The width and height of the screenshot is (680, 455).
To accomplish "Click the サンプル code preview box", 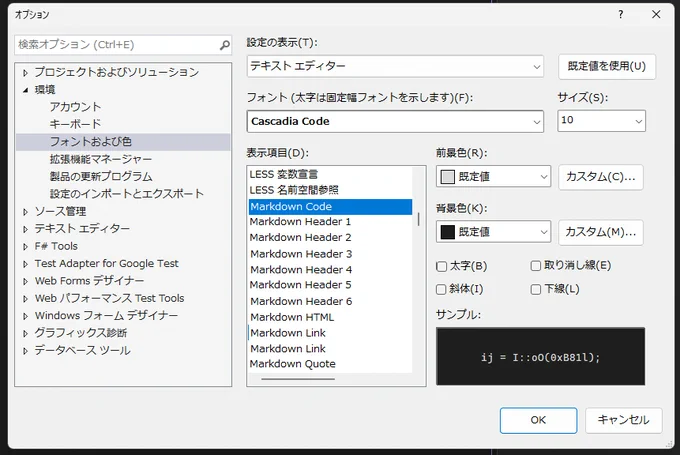I will (540, 357).
